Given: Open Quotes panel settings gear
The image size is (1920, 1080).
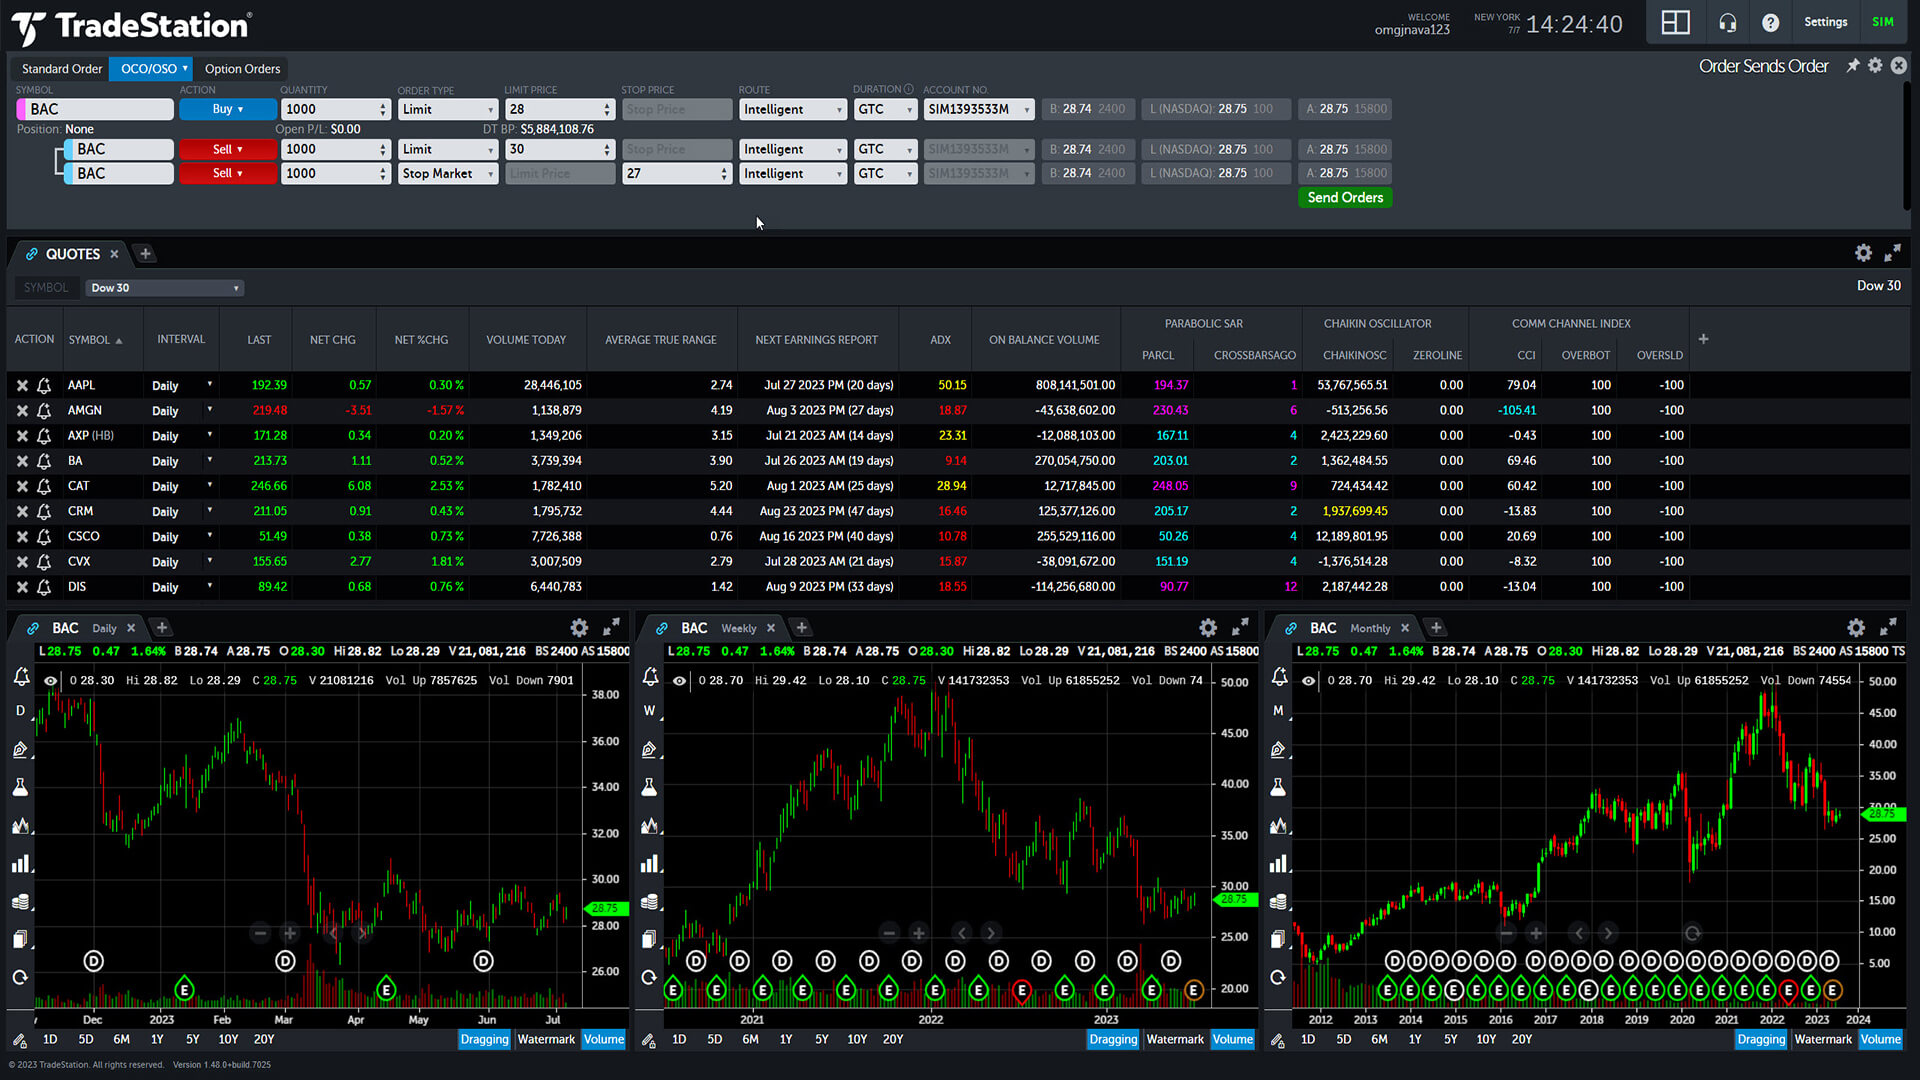Looking at the screenshot, I should tap(1863, 254).
